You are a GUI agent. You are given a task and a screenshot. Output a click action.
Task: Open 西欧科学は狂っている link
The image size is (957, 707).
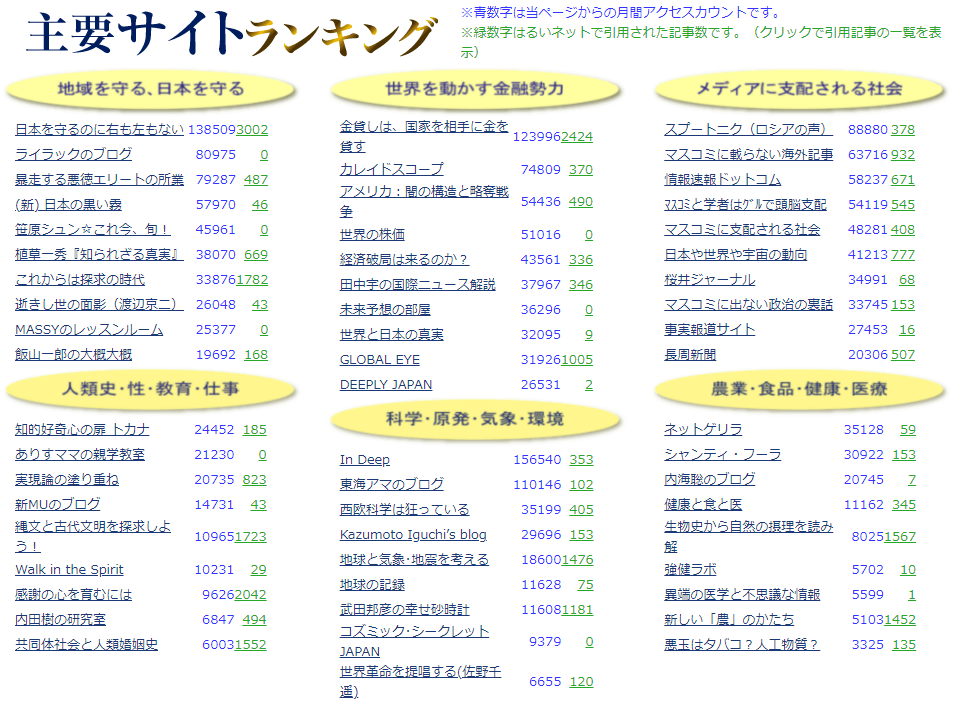(405, 510)
